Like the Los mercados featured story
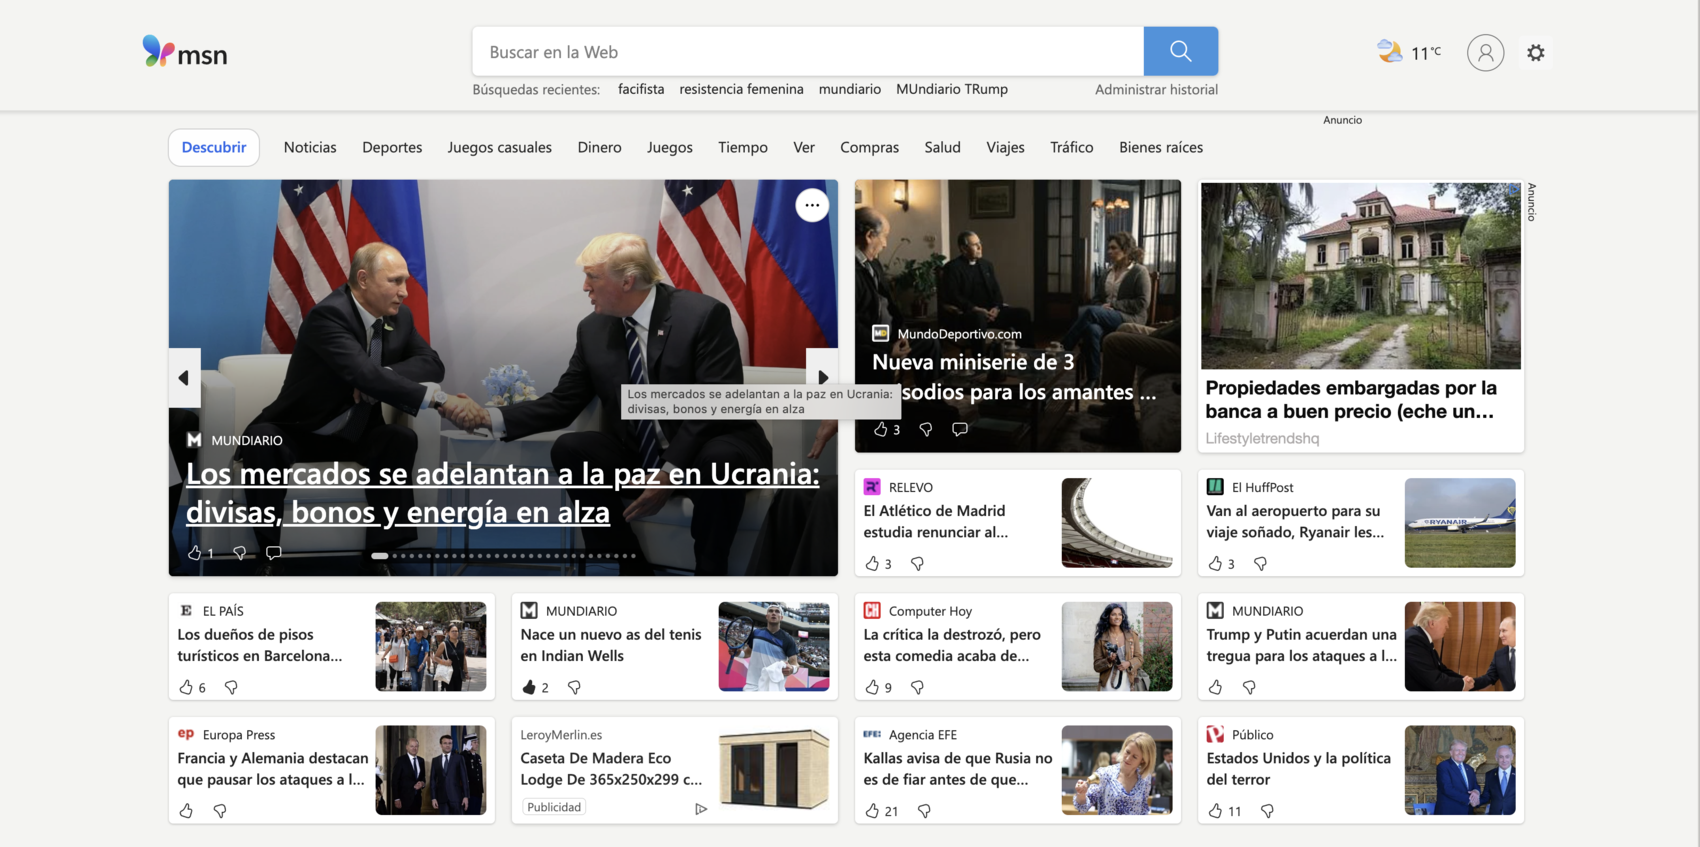 click(195, 552)
